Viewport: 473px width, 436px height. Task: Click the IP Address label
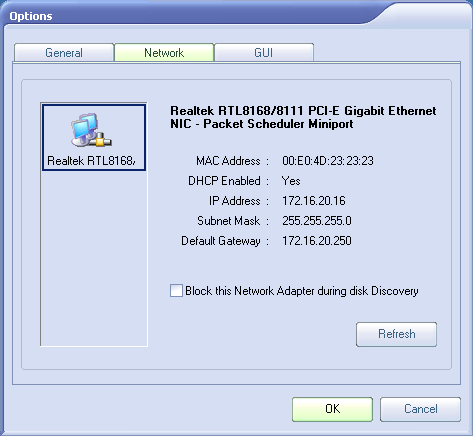pos(235,201)
